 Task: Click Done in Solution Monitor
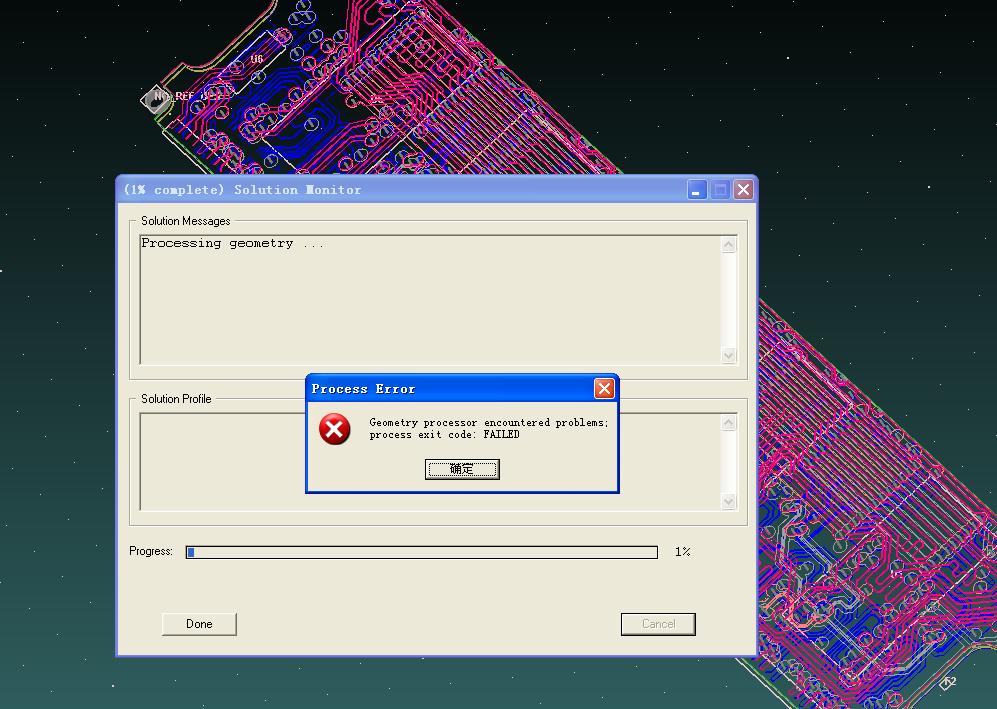(x=199, y=624)
